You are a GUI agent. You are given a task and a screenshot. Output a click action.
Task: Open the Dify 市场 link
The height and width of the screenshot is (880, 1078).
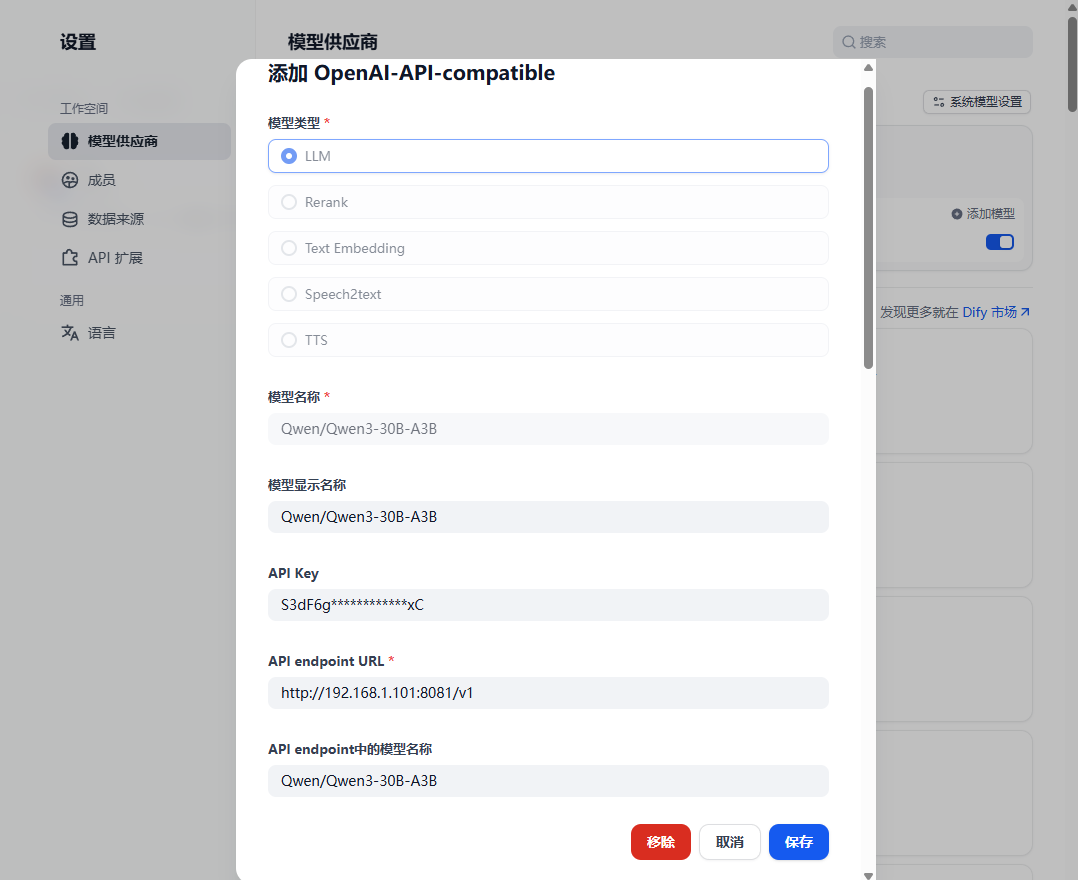tap(996, 312)
